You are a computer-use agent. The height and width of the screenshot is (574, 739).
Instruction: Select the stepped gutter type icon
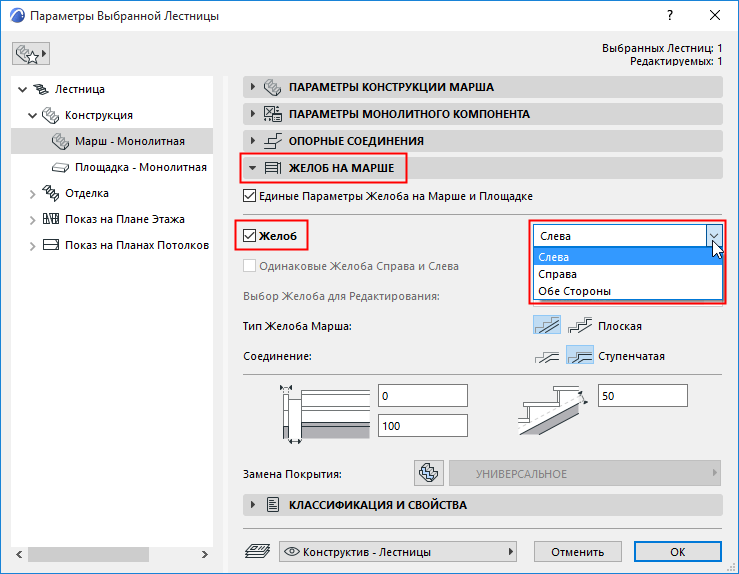tap(580, 326)
